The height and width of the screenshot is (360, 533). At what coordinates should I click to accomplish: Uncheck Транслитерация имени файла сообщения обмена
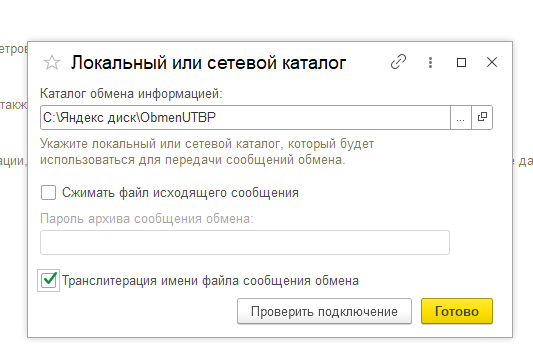click(49, 280)
